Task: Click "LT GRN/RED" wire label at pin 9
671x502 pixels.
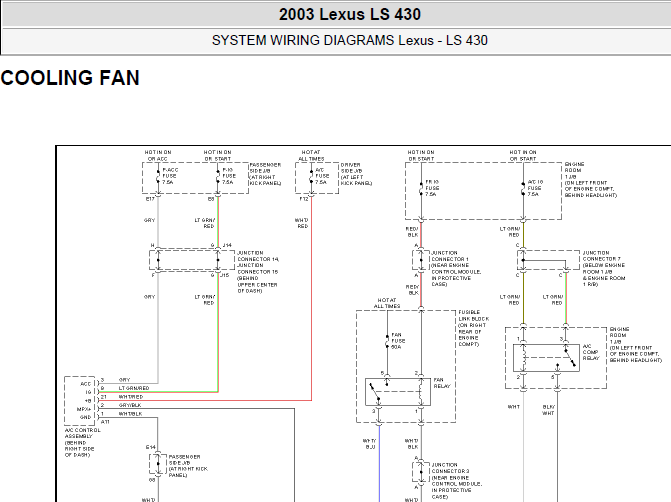Action: (134, 388)
